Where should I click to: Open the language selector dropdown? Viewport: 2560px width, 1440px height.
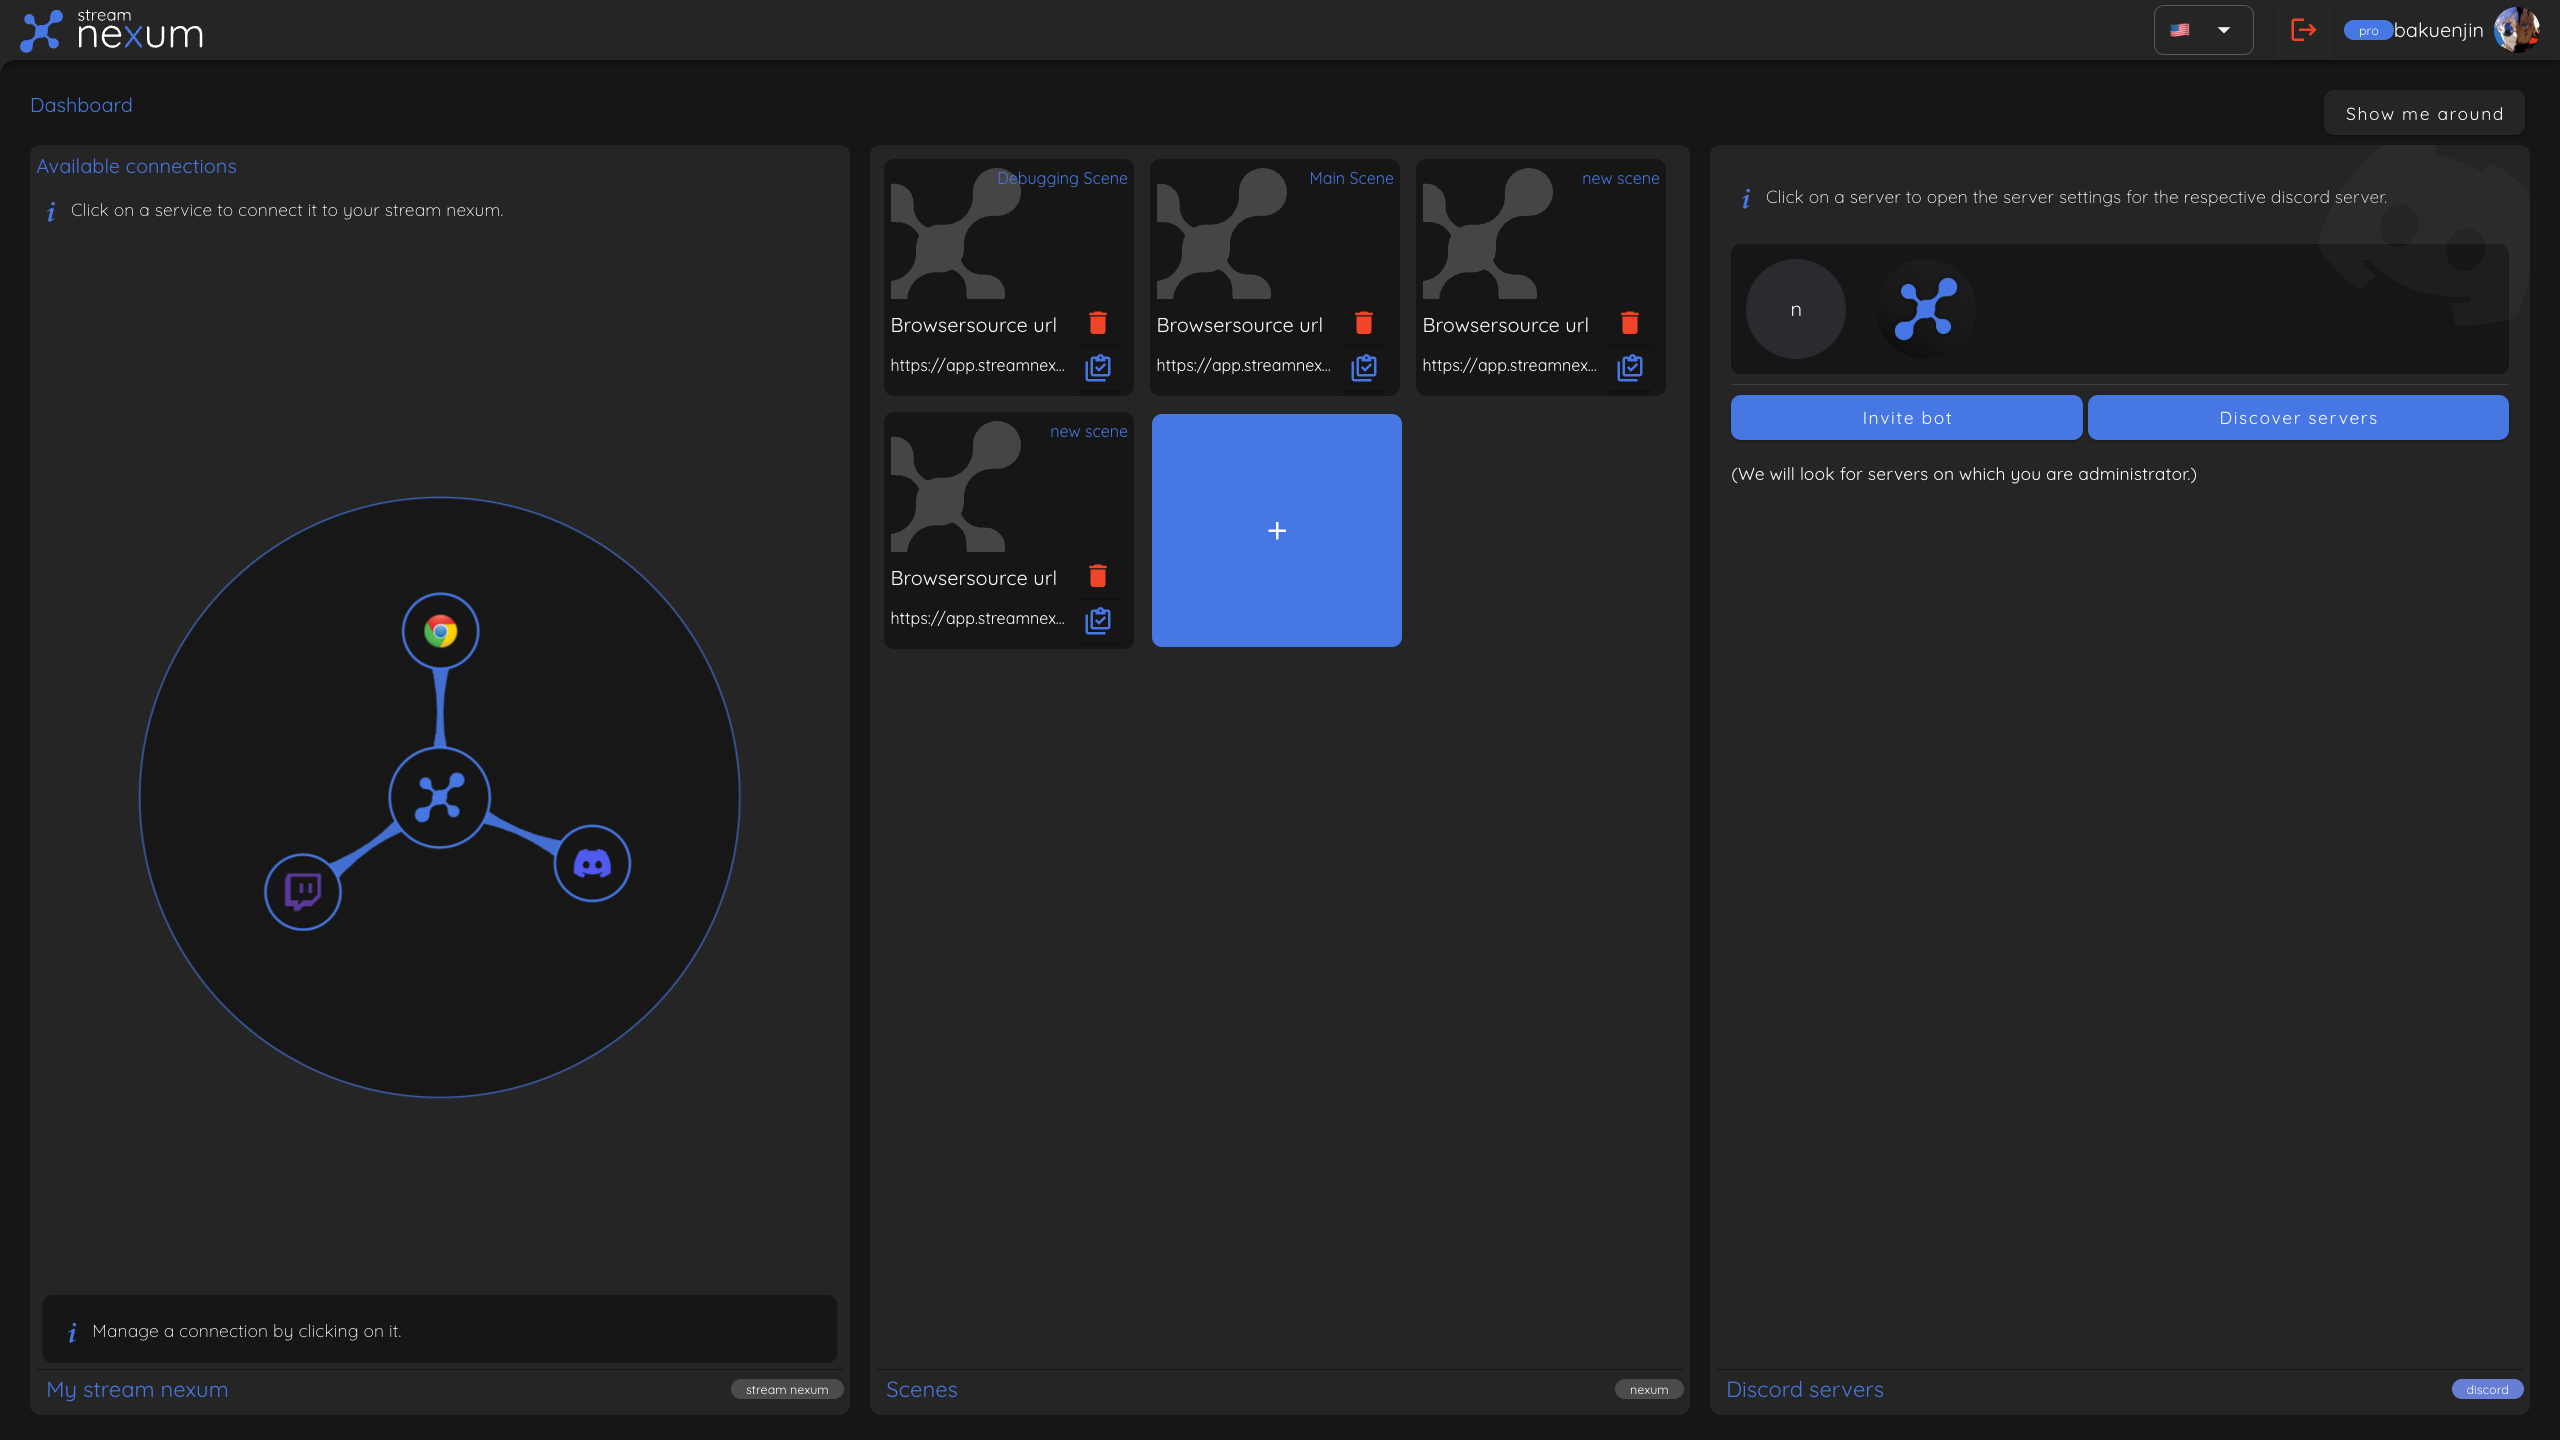[x=2202, y=30]
